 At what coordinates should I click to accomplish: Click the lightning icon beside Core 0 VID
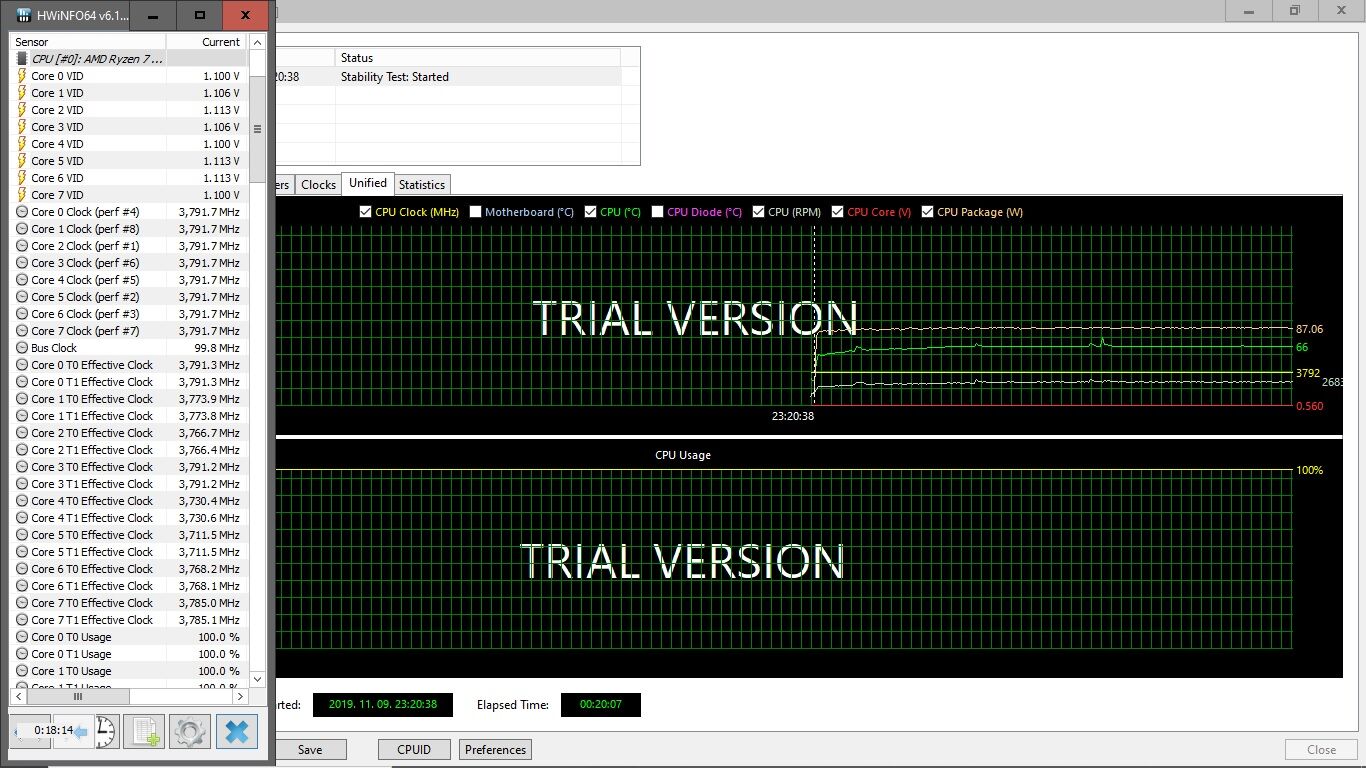pos(22,76)
